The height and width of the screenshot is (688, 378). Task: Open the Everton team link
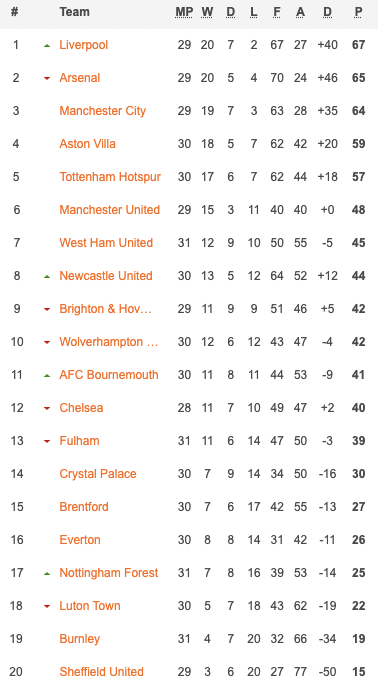point(80,540)
